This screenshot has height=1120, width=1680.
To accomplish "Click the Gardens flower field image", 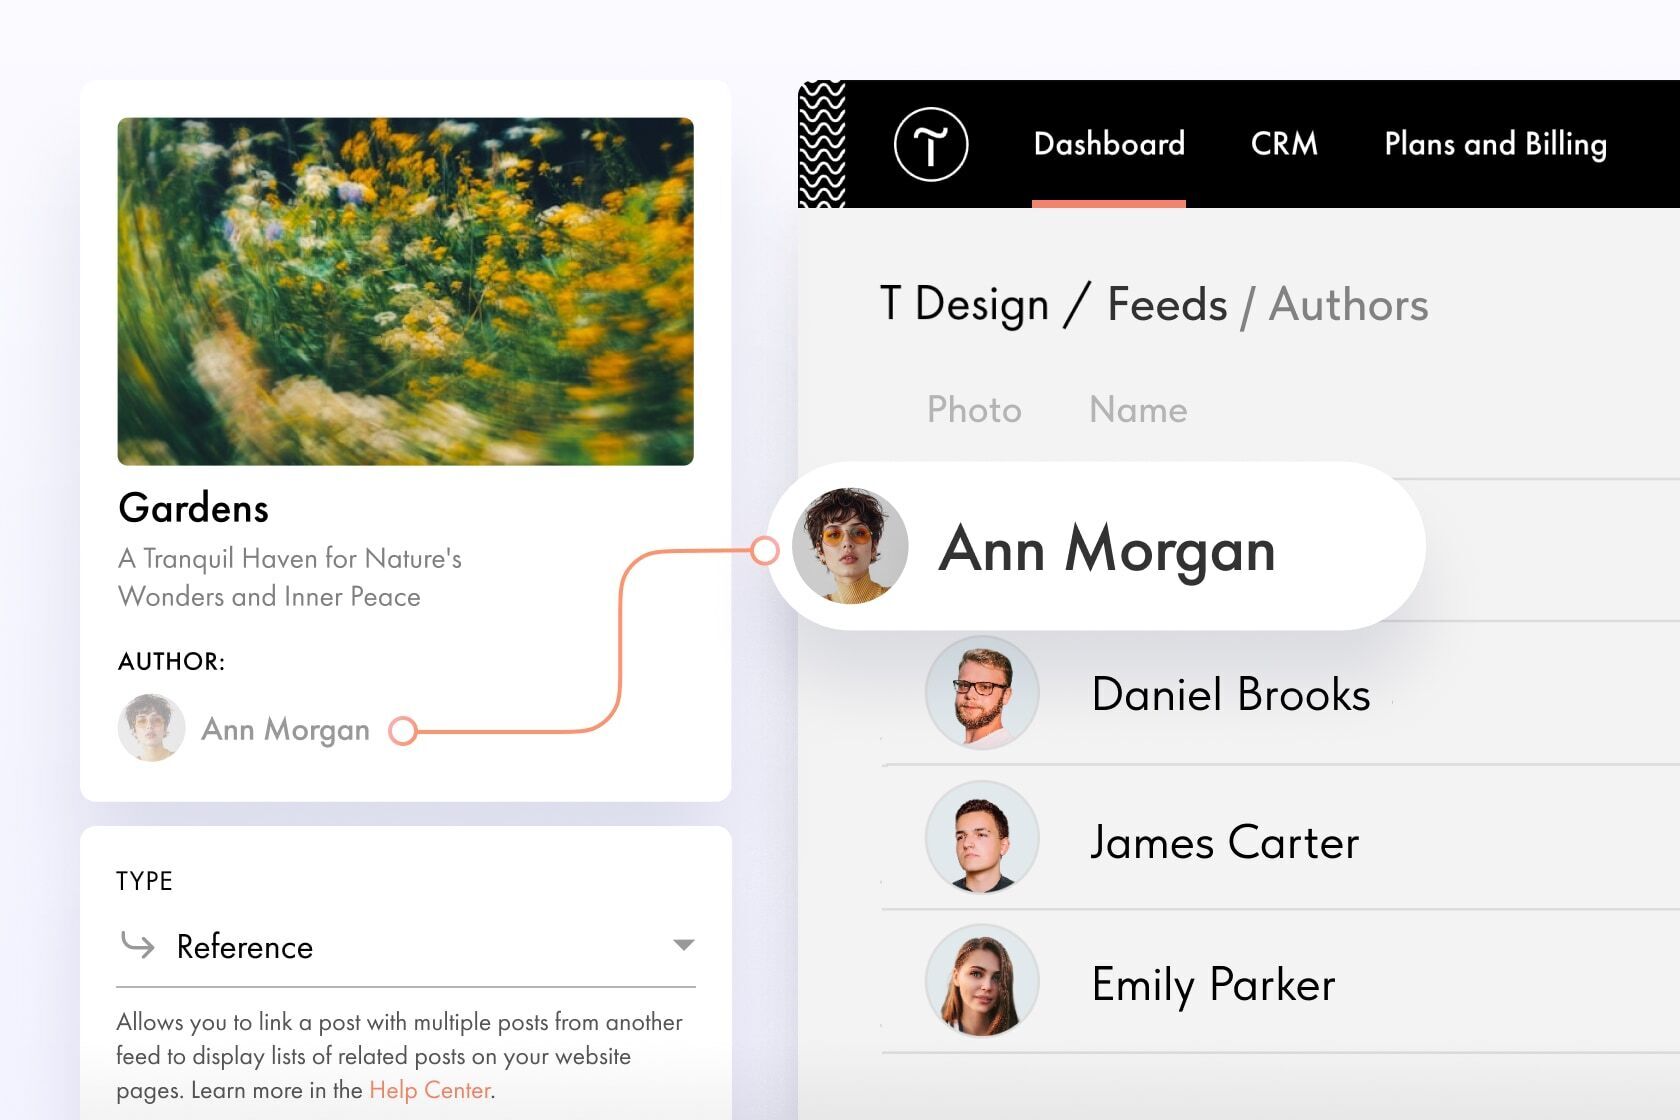I will click(x=405, y=291).
